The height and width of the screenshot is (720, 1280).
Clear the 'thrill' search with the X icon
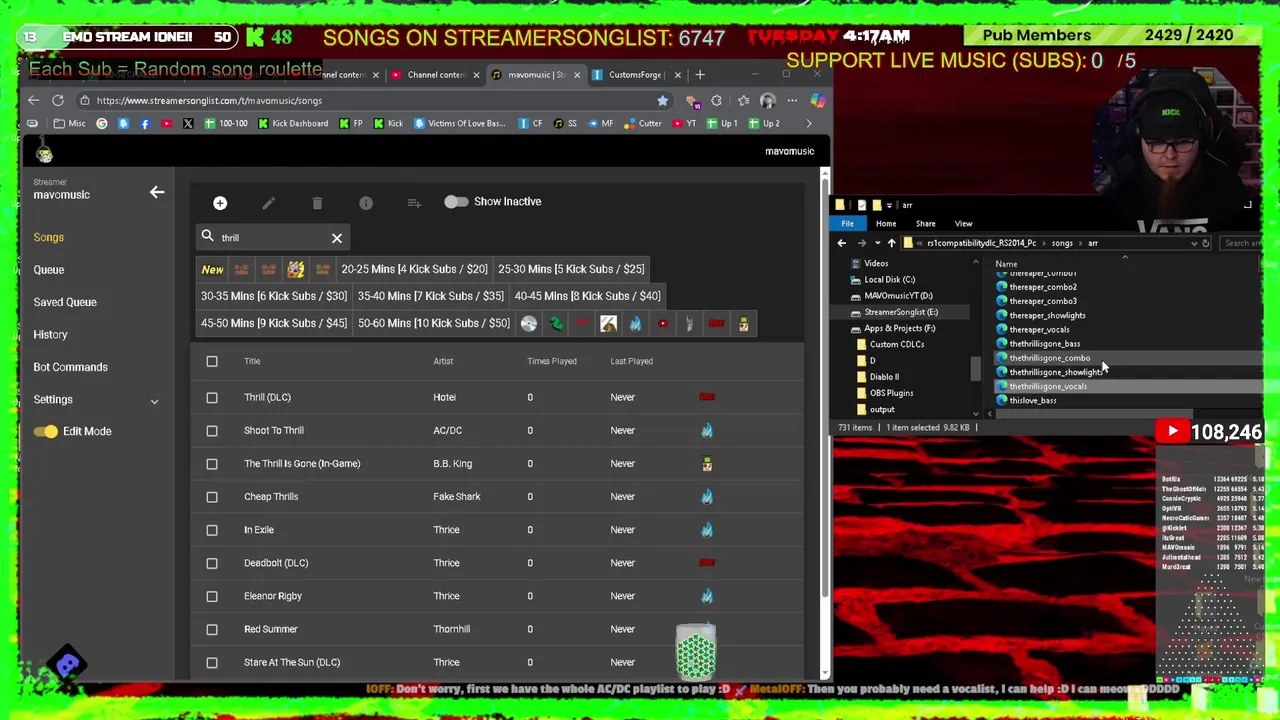[x=337, y=238]
